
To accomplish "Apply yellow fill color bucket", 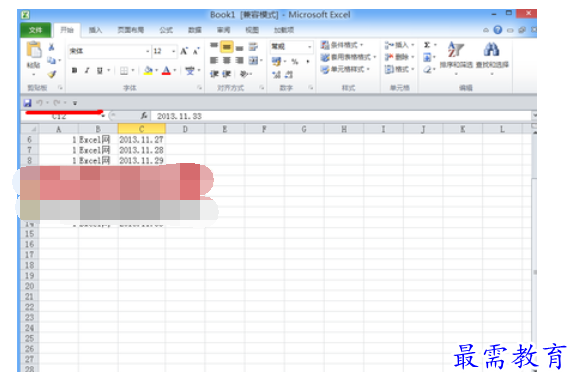I will (148, 70).
